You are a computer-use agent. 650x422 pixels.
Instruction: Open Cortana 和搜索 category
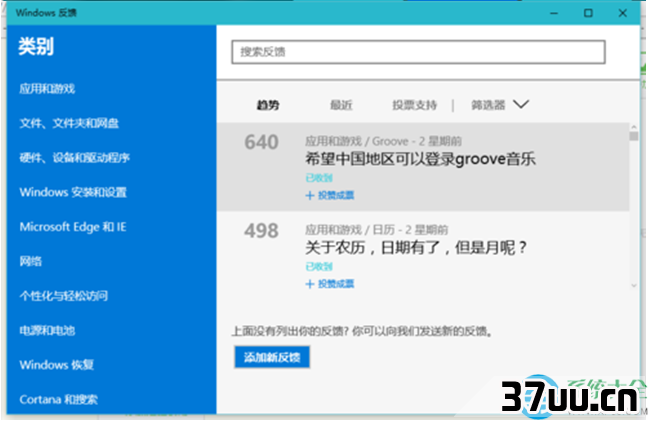(58, 399)
